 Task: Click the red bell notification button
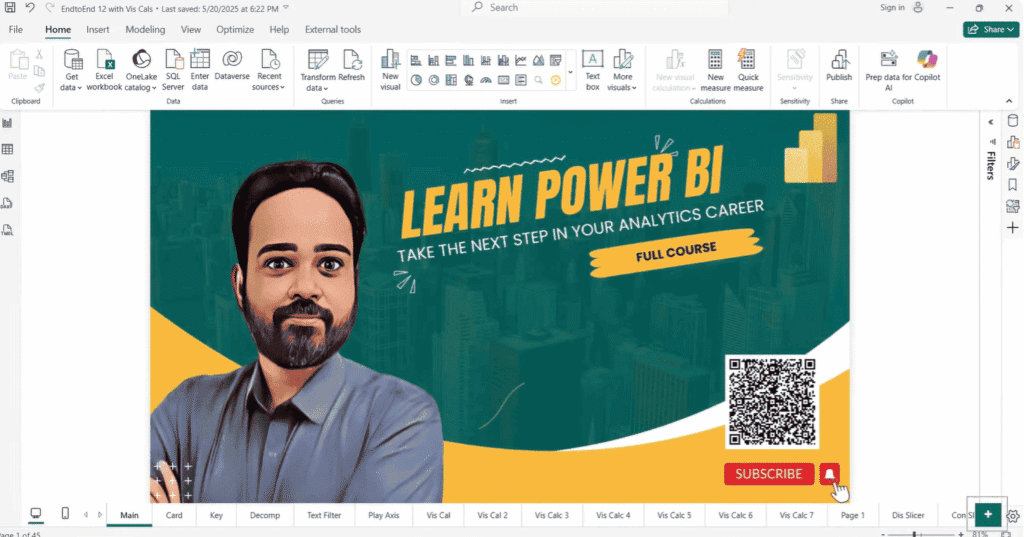829,474
